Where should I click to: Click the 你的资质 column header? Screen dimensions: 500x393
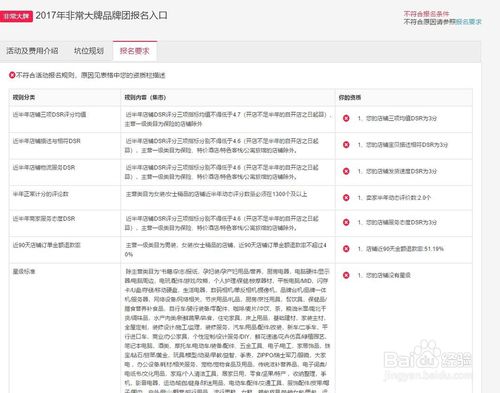(350, 97)
